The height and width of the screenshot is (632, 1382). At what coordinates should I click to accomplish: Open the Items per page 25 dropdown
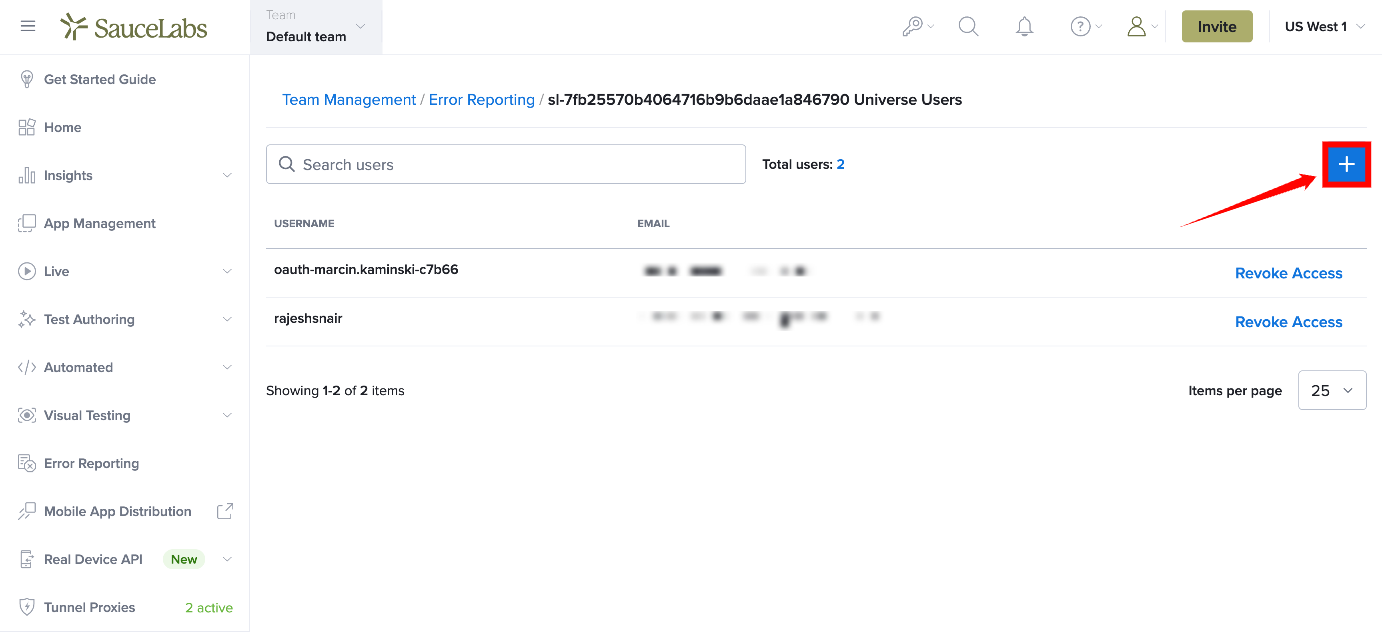[1332, 391]
